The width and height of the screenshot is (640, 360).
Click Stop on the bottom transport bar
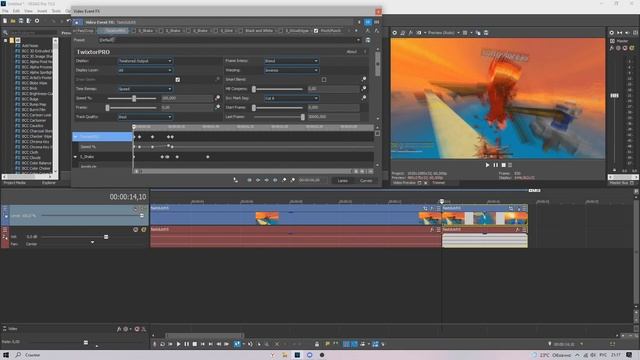coord(195,344)
